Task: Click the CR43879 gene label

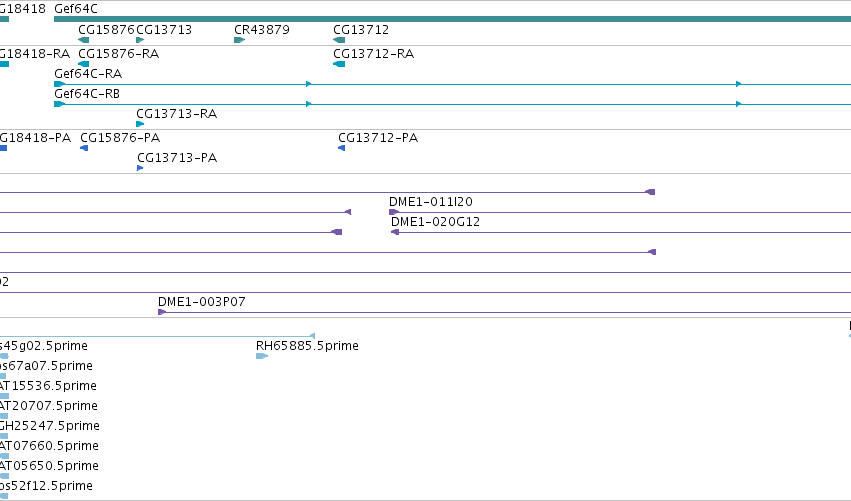Action: (262, 30)
